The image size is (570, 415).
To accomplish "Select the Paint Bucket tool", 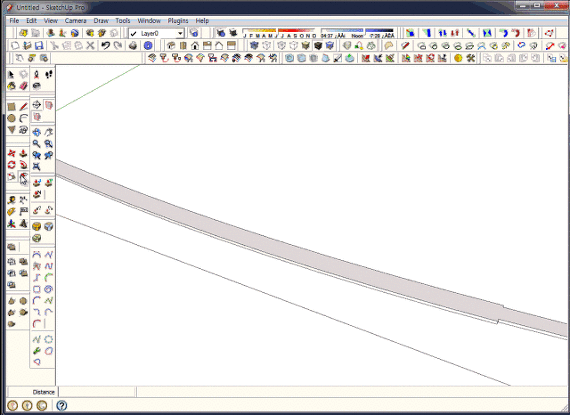I will tap(12, 86).
